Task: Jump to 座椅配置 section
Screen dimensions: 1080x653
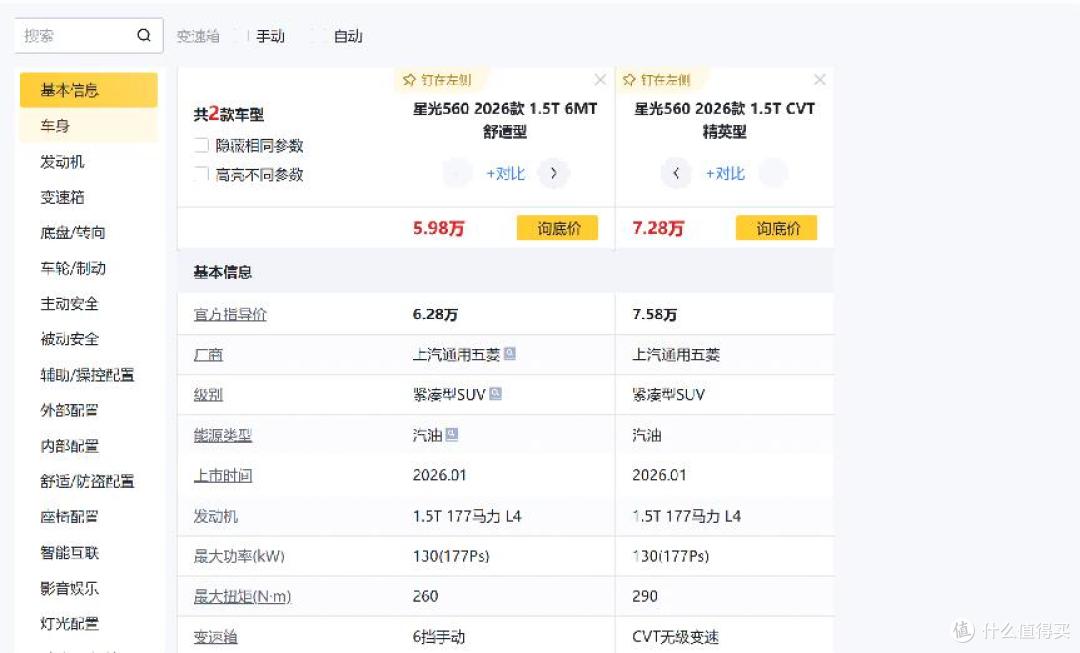Action: click(x=70, y=517)
